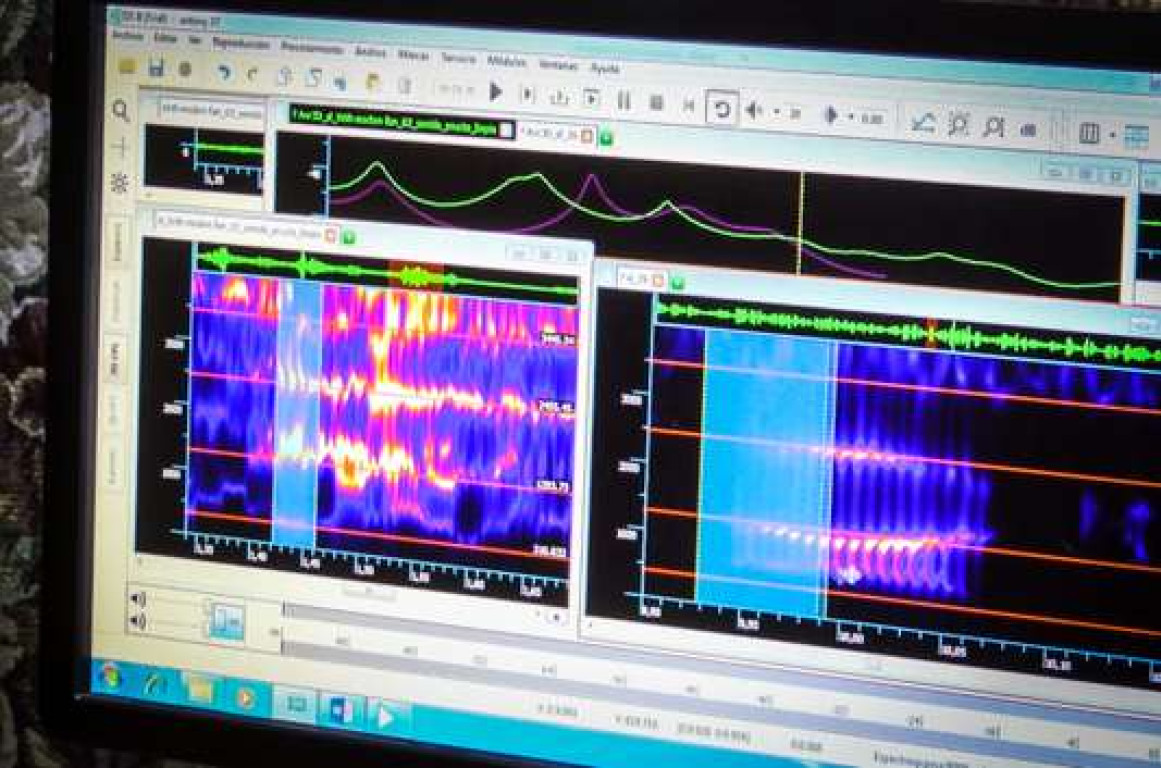Start playback with the play button
Screen dimensions: 1161x768
tap(495, 92)
